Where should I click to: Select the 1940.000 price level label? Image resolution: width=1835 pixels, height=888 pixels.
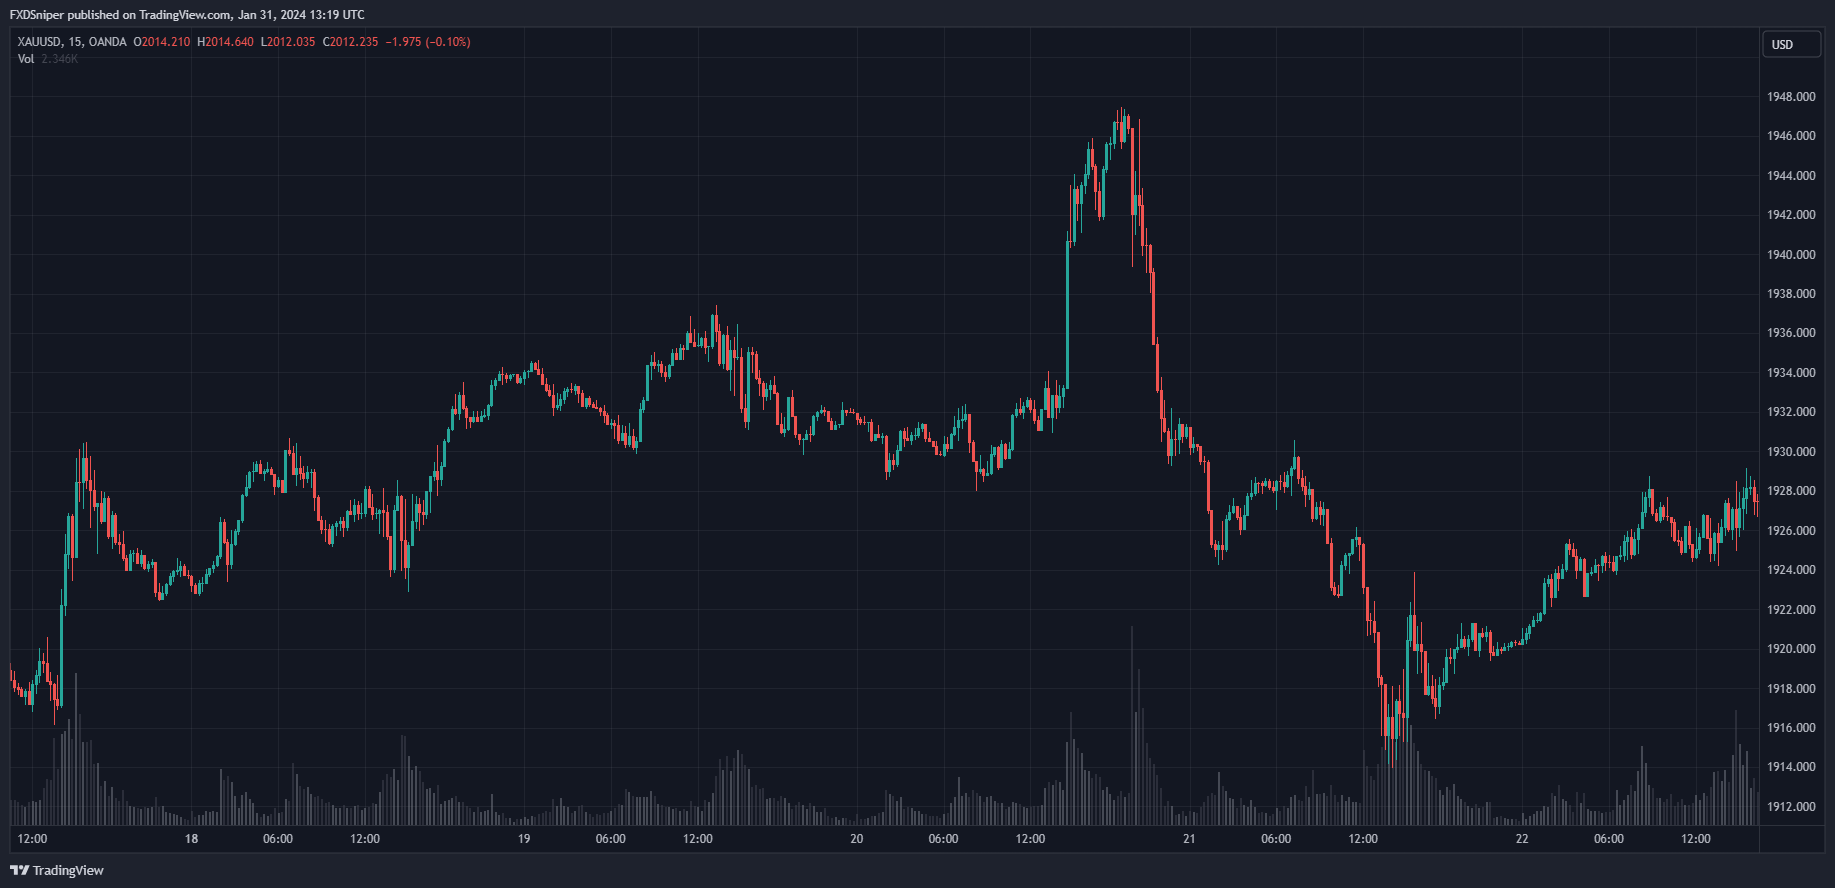pos(1791,255)
